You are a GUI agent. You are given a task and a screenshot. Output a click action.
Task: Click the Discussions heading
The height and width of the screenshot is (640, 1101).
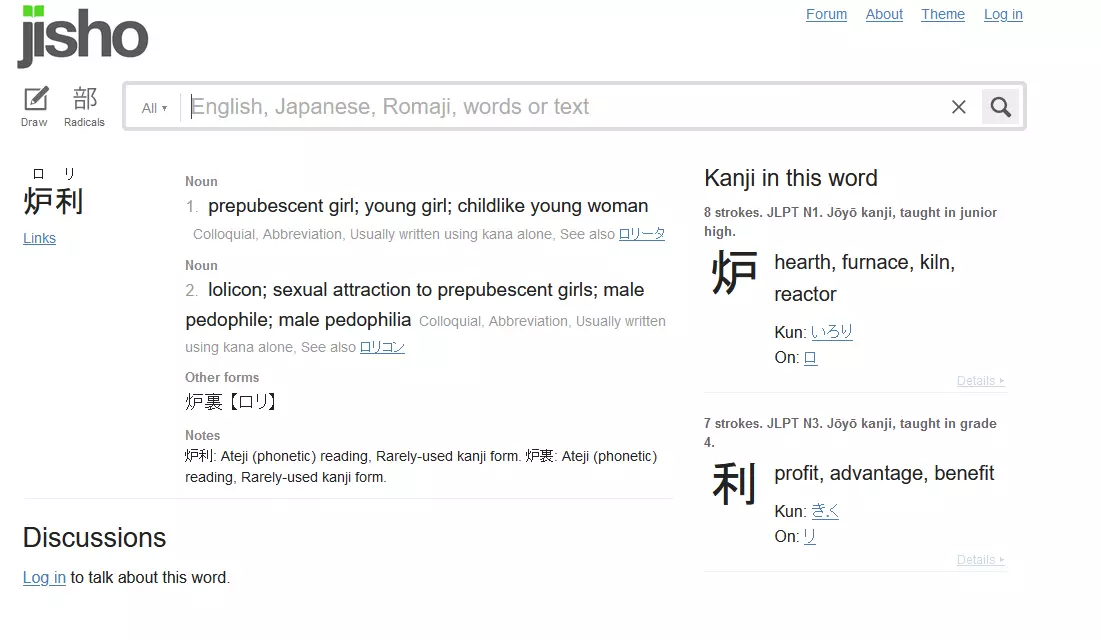[94, 537]
